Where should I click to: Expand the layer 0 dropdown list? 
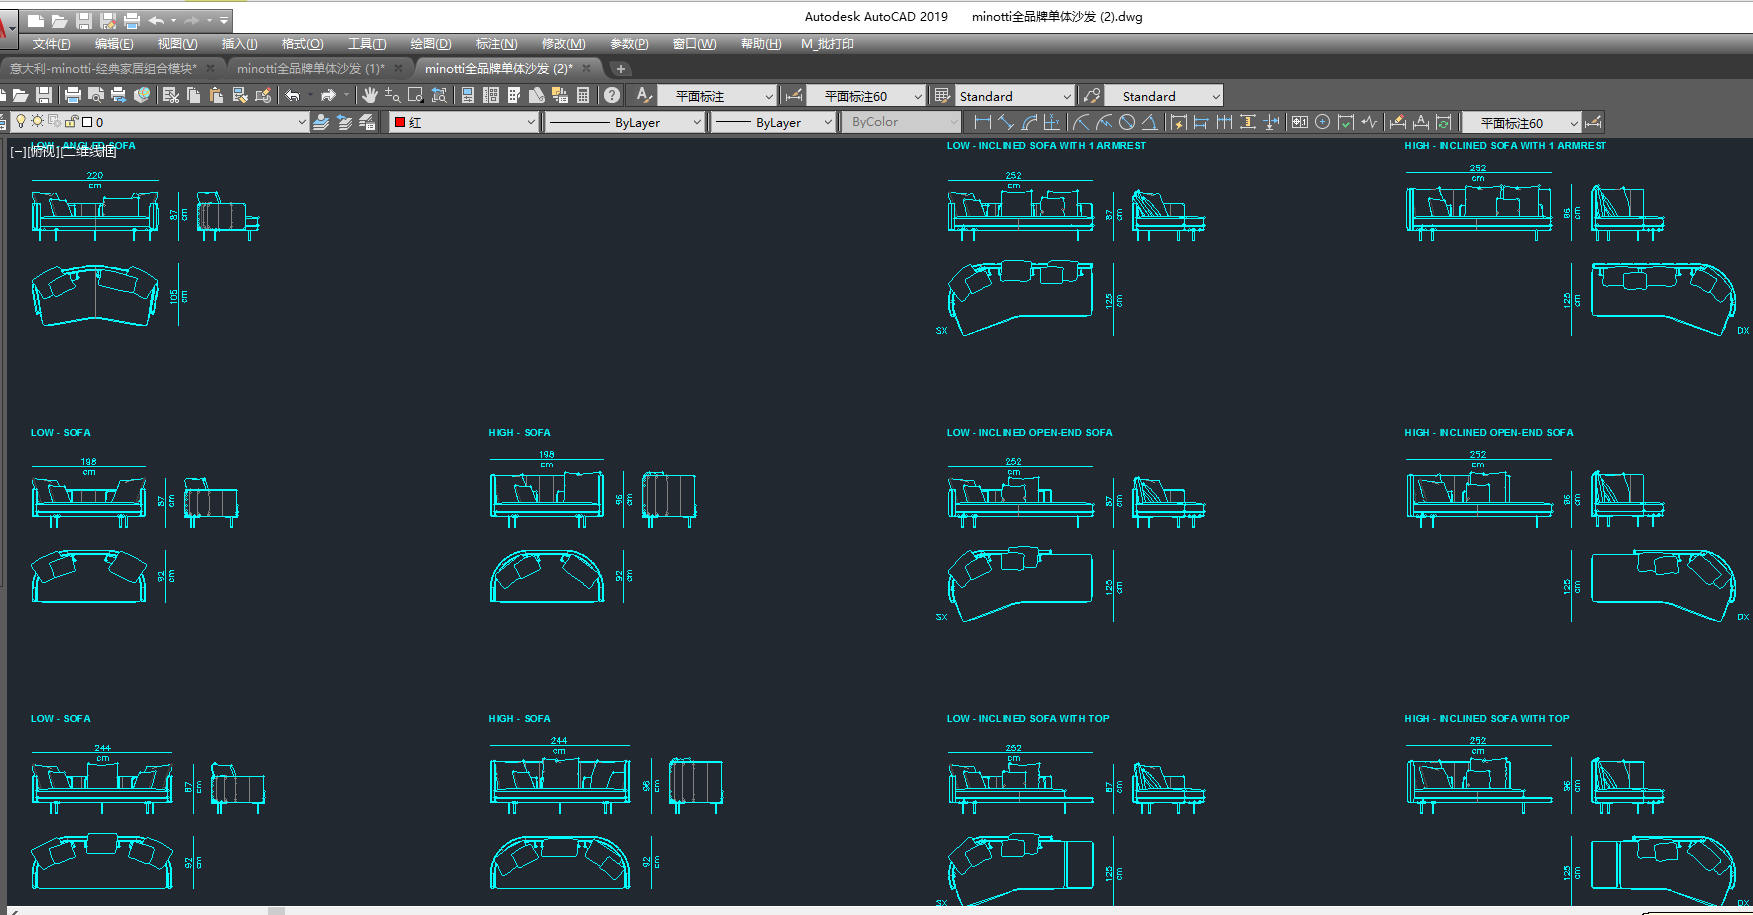tap(300, 122)
